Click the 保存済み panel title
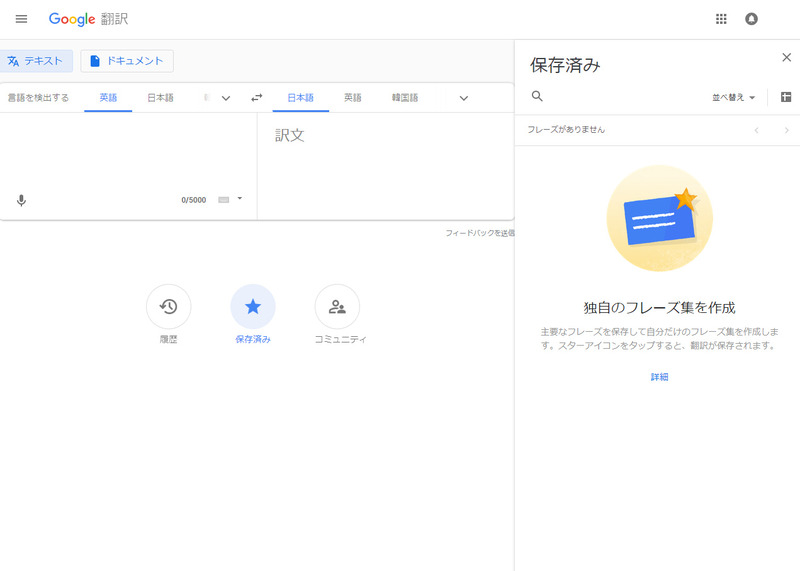Viewport: 800px width, 571px height. [565, 65]
